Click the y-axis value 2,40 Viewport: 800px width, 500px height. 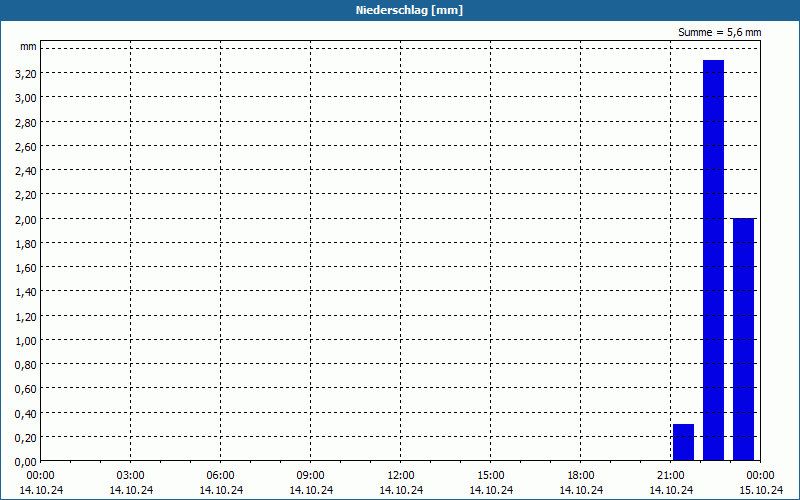[x=26, y=171]
